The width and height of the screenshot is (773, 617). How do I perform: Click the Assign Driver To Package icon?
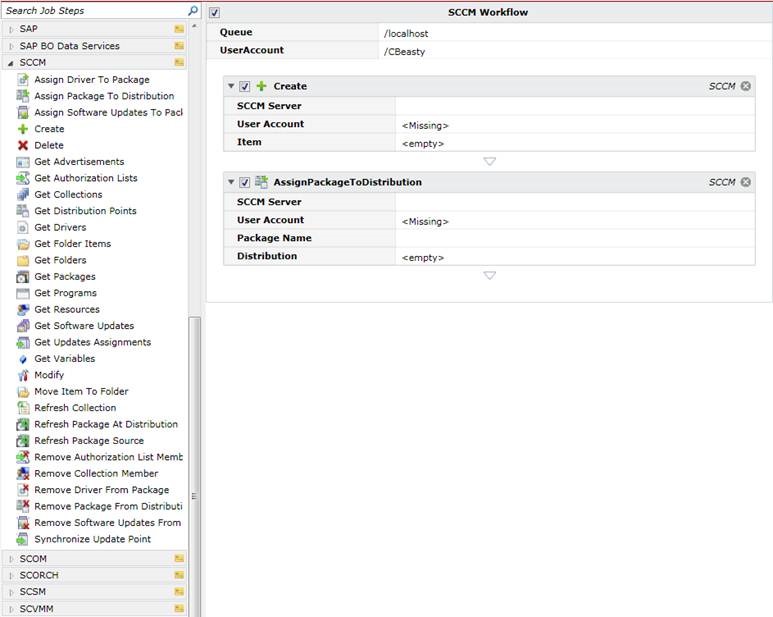tap(23, 79)
